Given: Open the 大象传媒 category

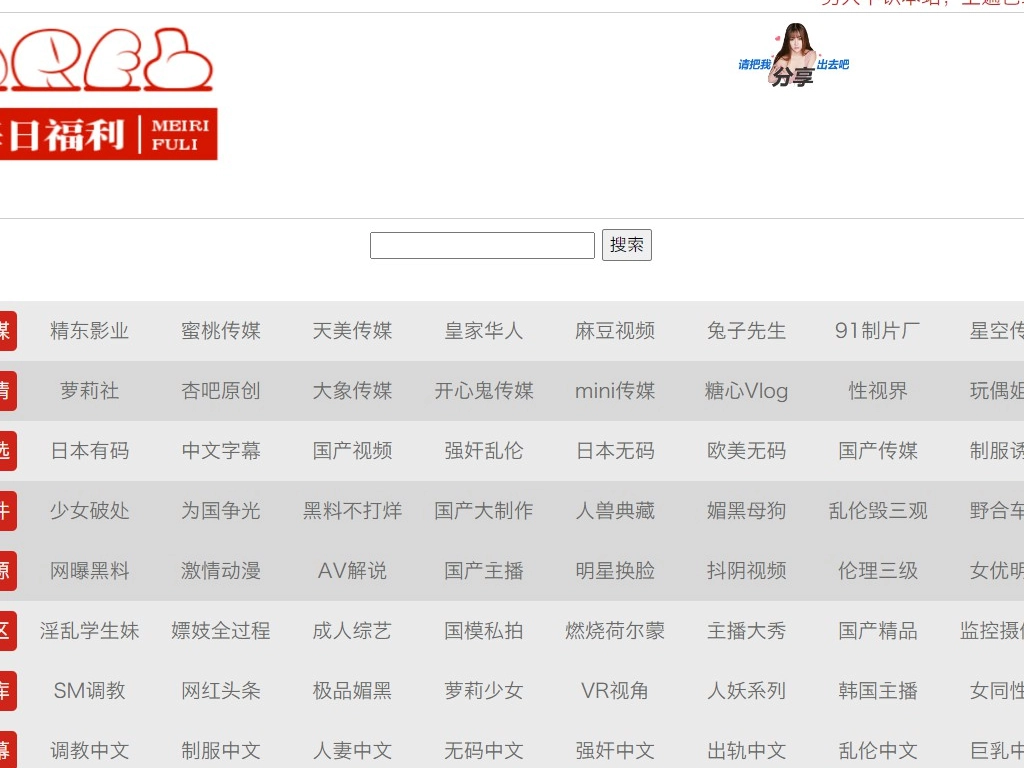Looking at the screenshot, I should click(352, 391).
